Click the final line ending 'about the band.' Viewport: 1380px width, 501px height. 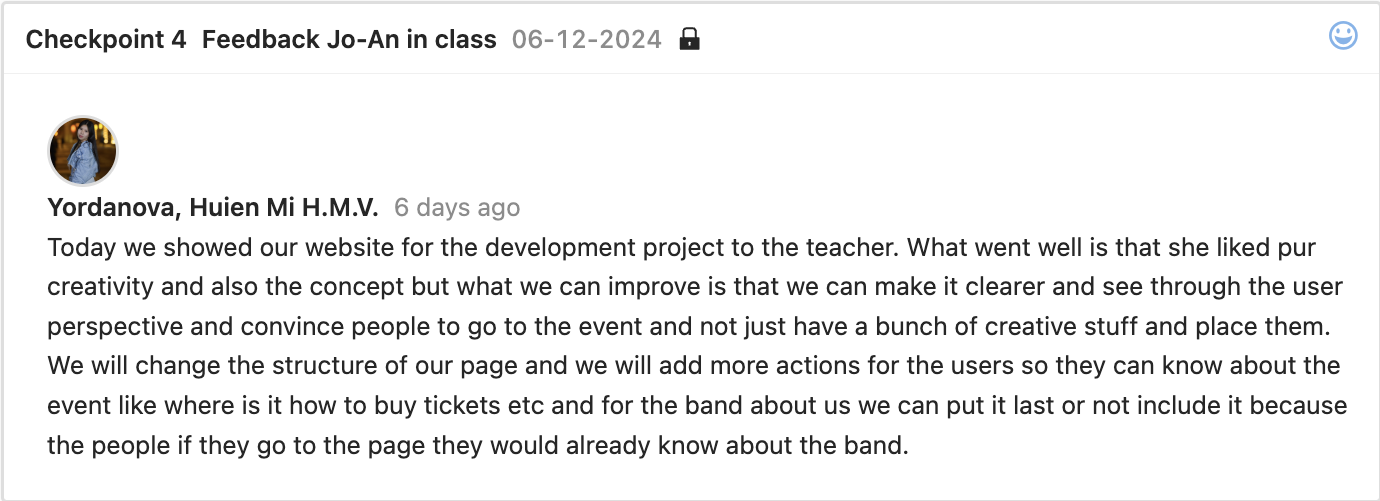478,446
